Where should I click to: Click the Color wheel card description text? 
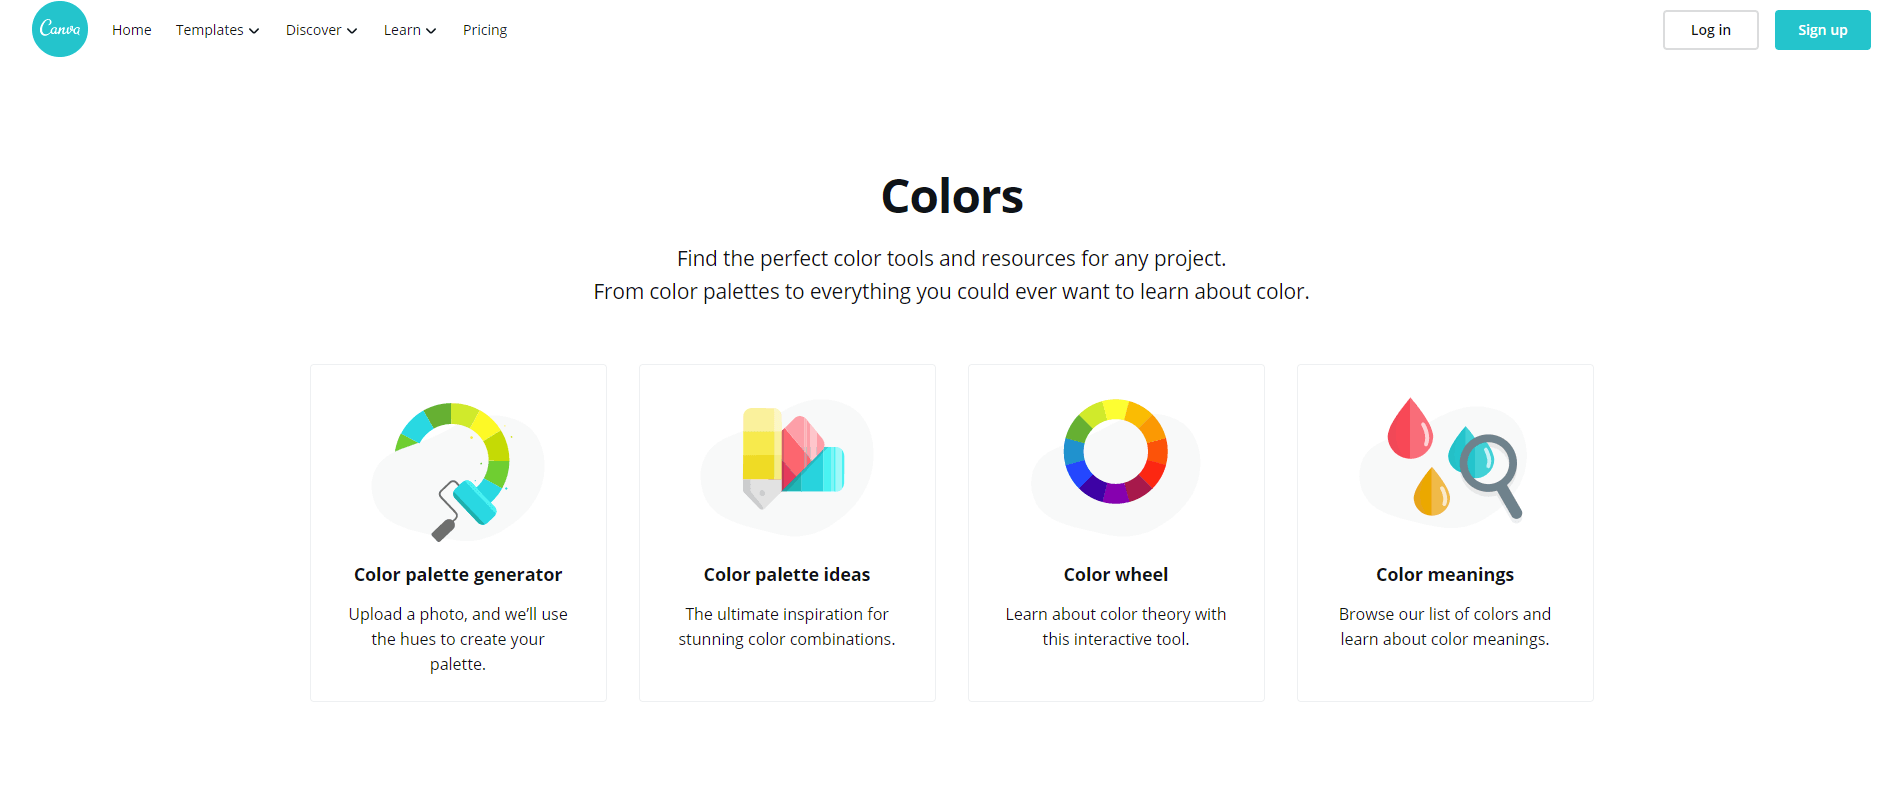pos(1116,627)
